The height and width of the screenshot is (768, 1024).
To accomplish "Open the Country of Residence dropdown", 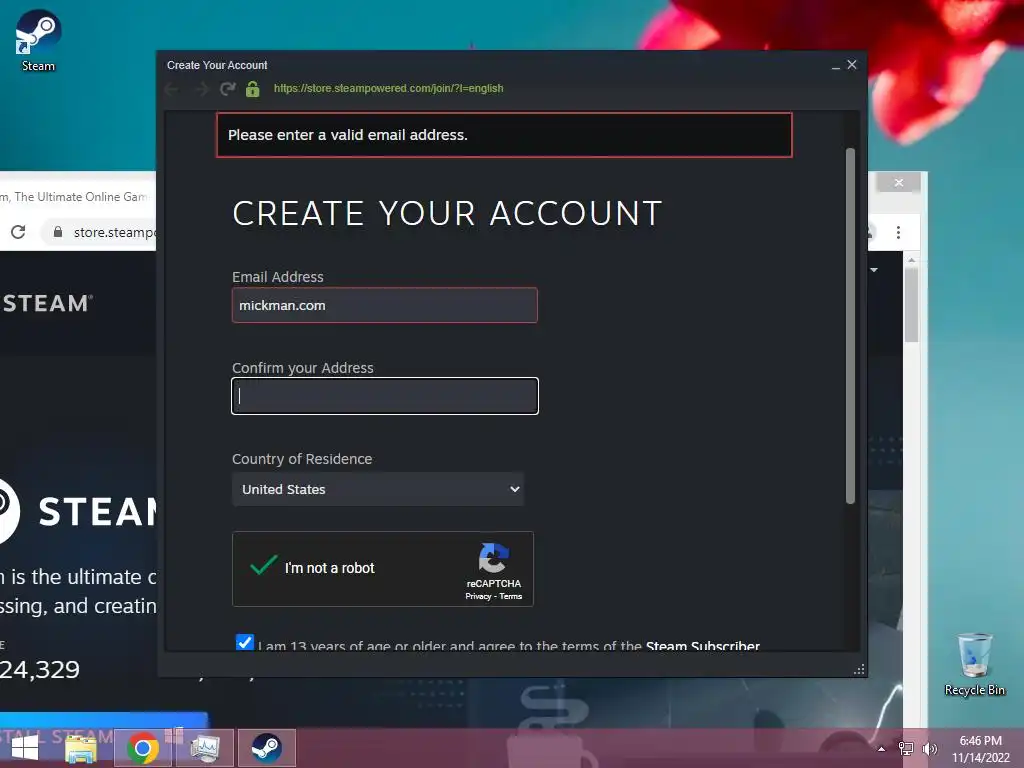I will (x=378, y=489).
